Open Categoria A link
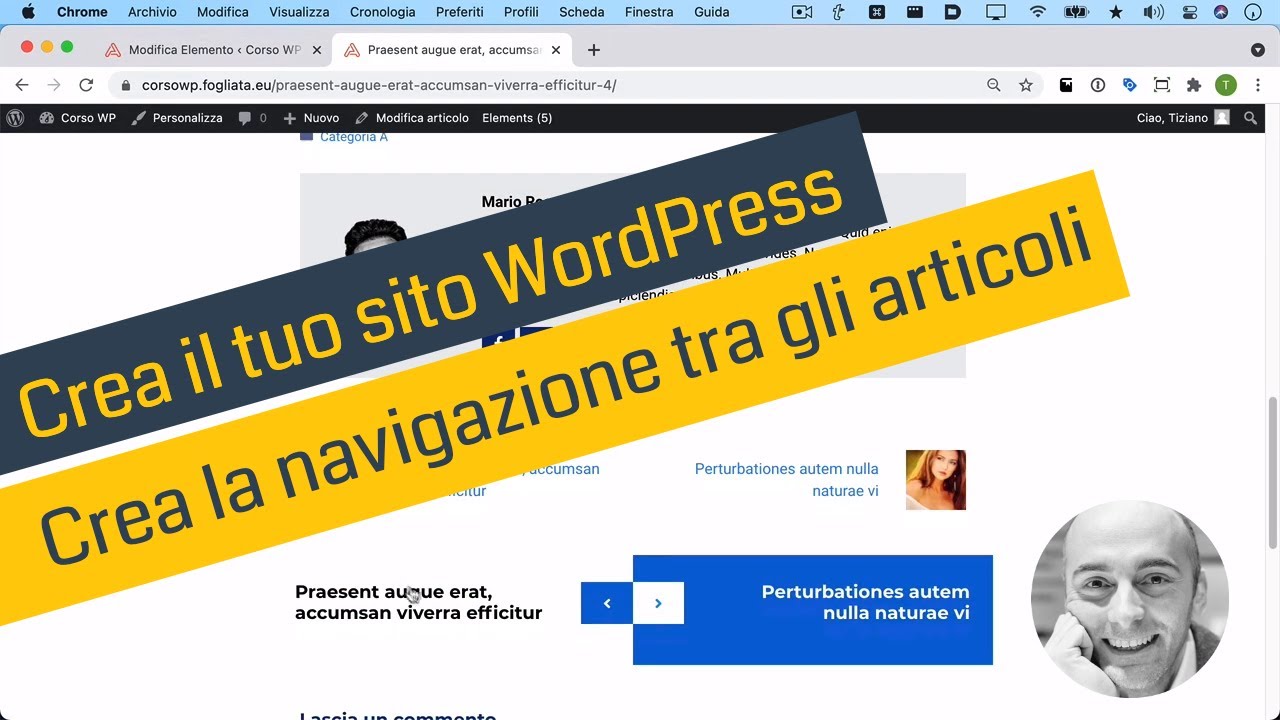Image resolution: width=1280 pixels, height=720 pixels. pyautogui.click(x=354, y=136)
